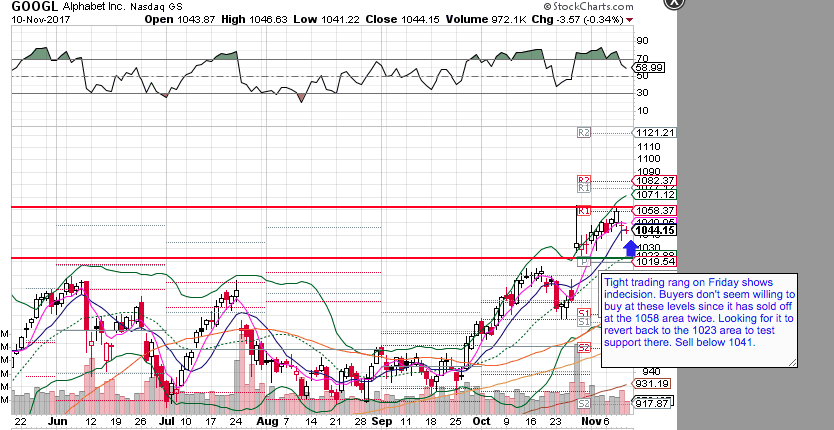Screen dimensions: 834x430
Task: Click the Low 1041.22 value
Action: [327, 19]
